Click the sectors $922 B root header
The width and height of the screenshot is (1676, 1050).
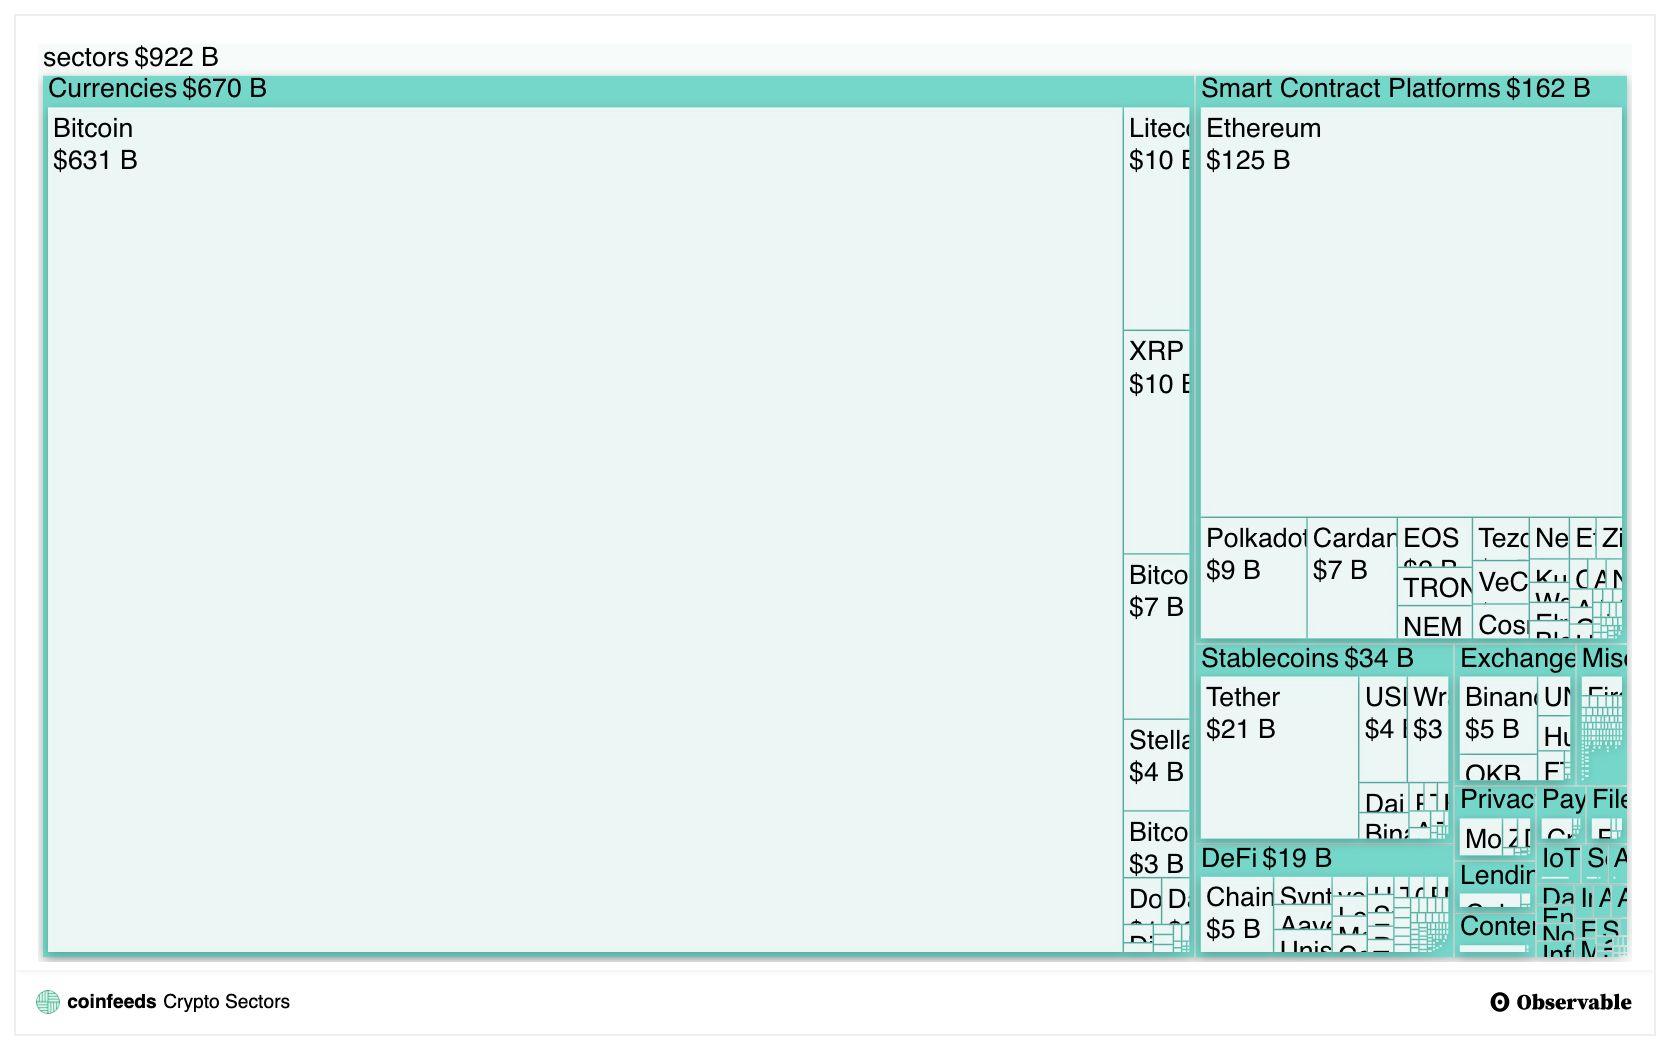pyautogui.click(x=131, y=57)
